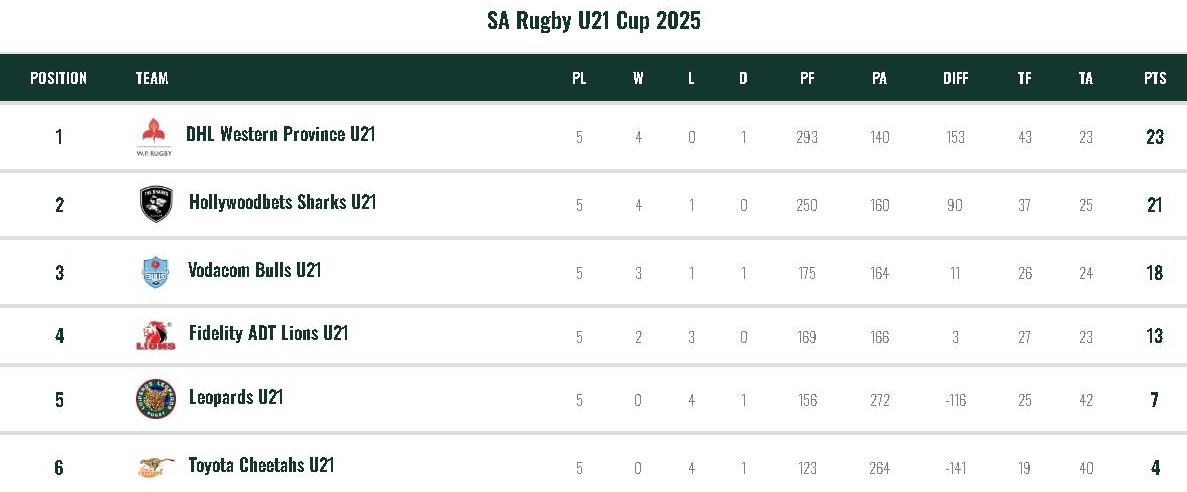Select Vodacom Bulls U21 team name
1187x492 pixels.
(254, 270)
